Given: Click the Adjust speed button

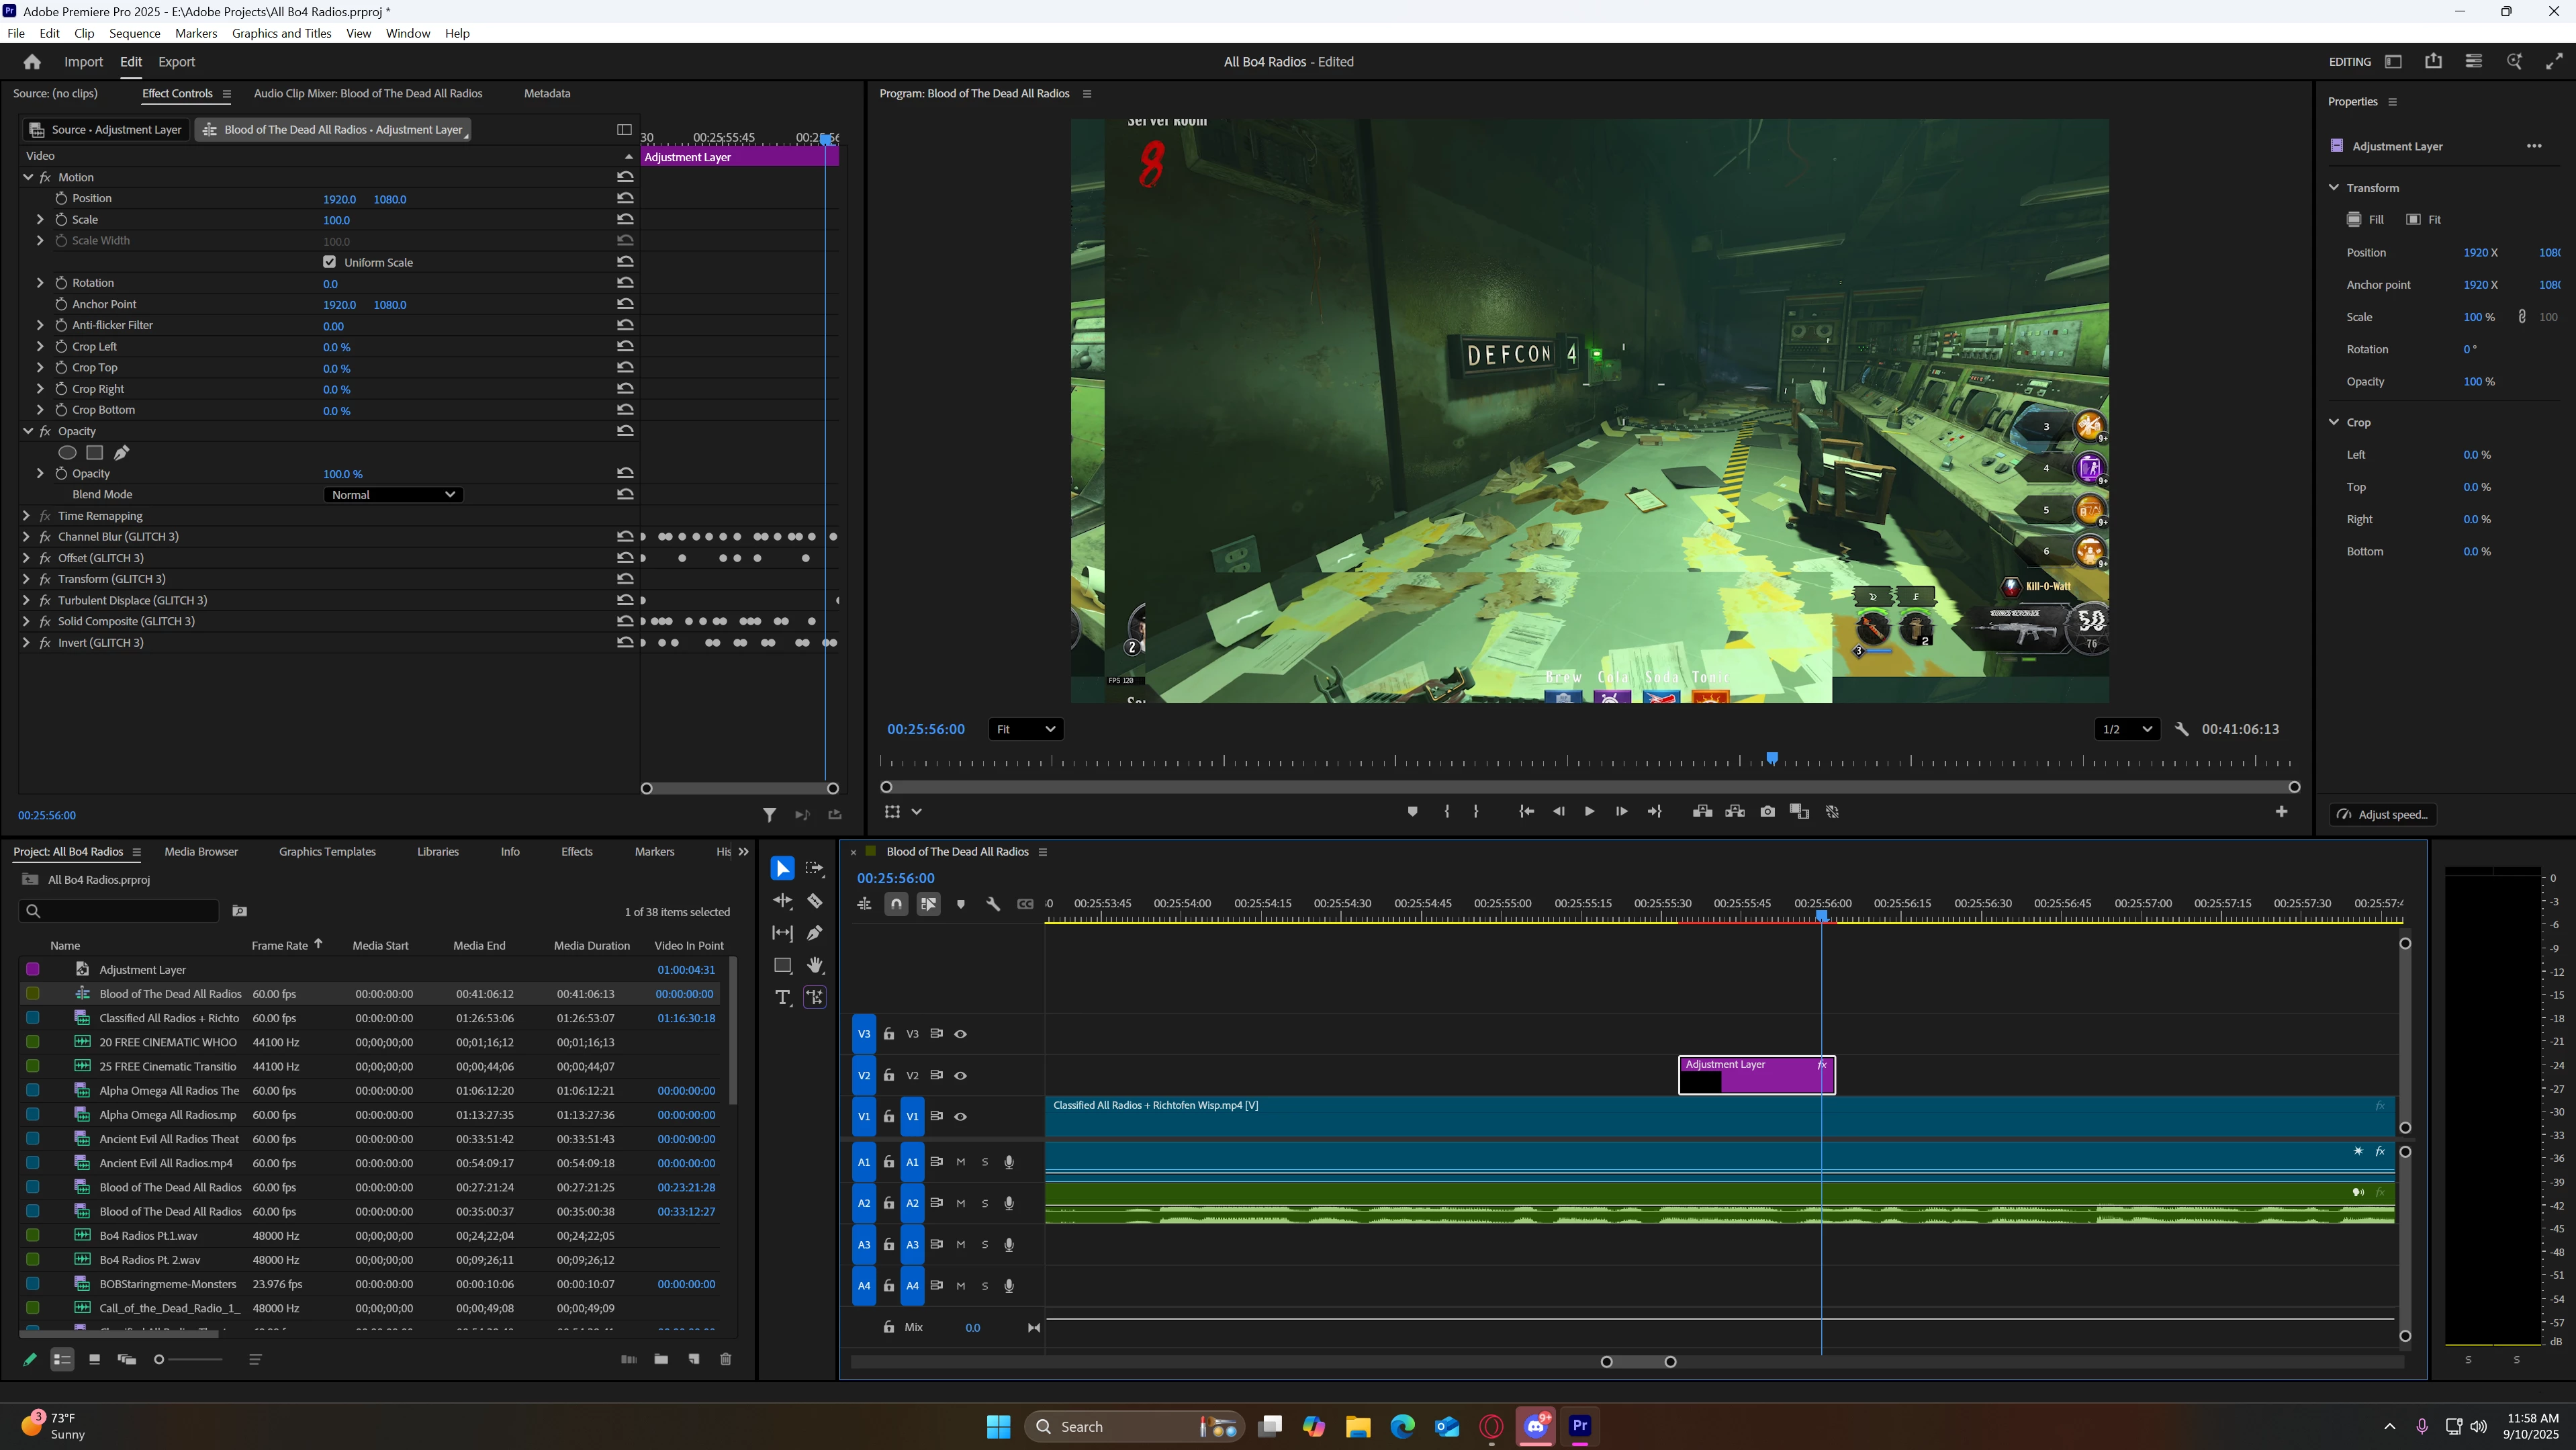Looking at the screenshot, I should point(2382,814).
